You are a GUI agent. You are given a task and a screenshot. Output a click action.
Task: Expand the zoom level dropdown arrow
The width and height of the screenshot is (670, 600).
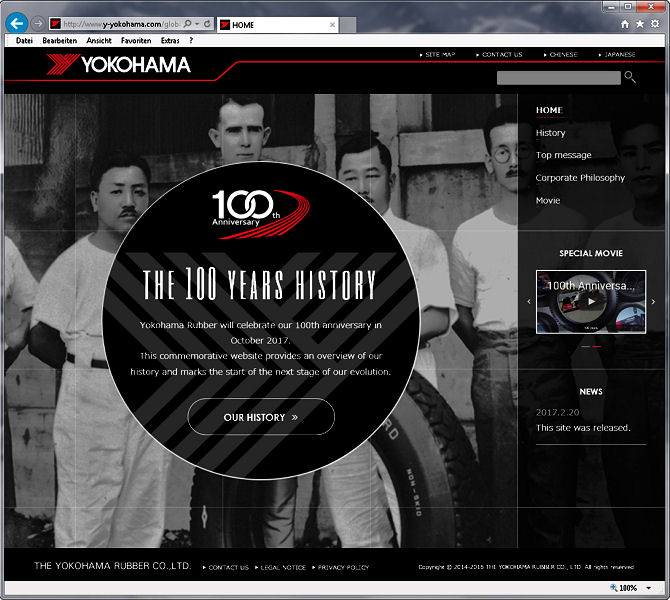click(x=649, y=588)
